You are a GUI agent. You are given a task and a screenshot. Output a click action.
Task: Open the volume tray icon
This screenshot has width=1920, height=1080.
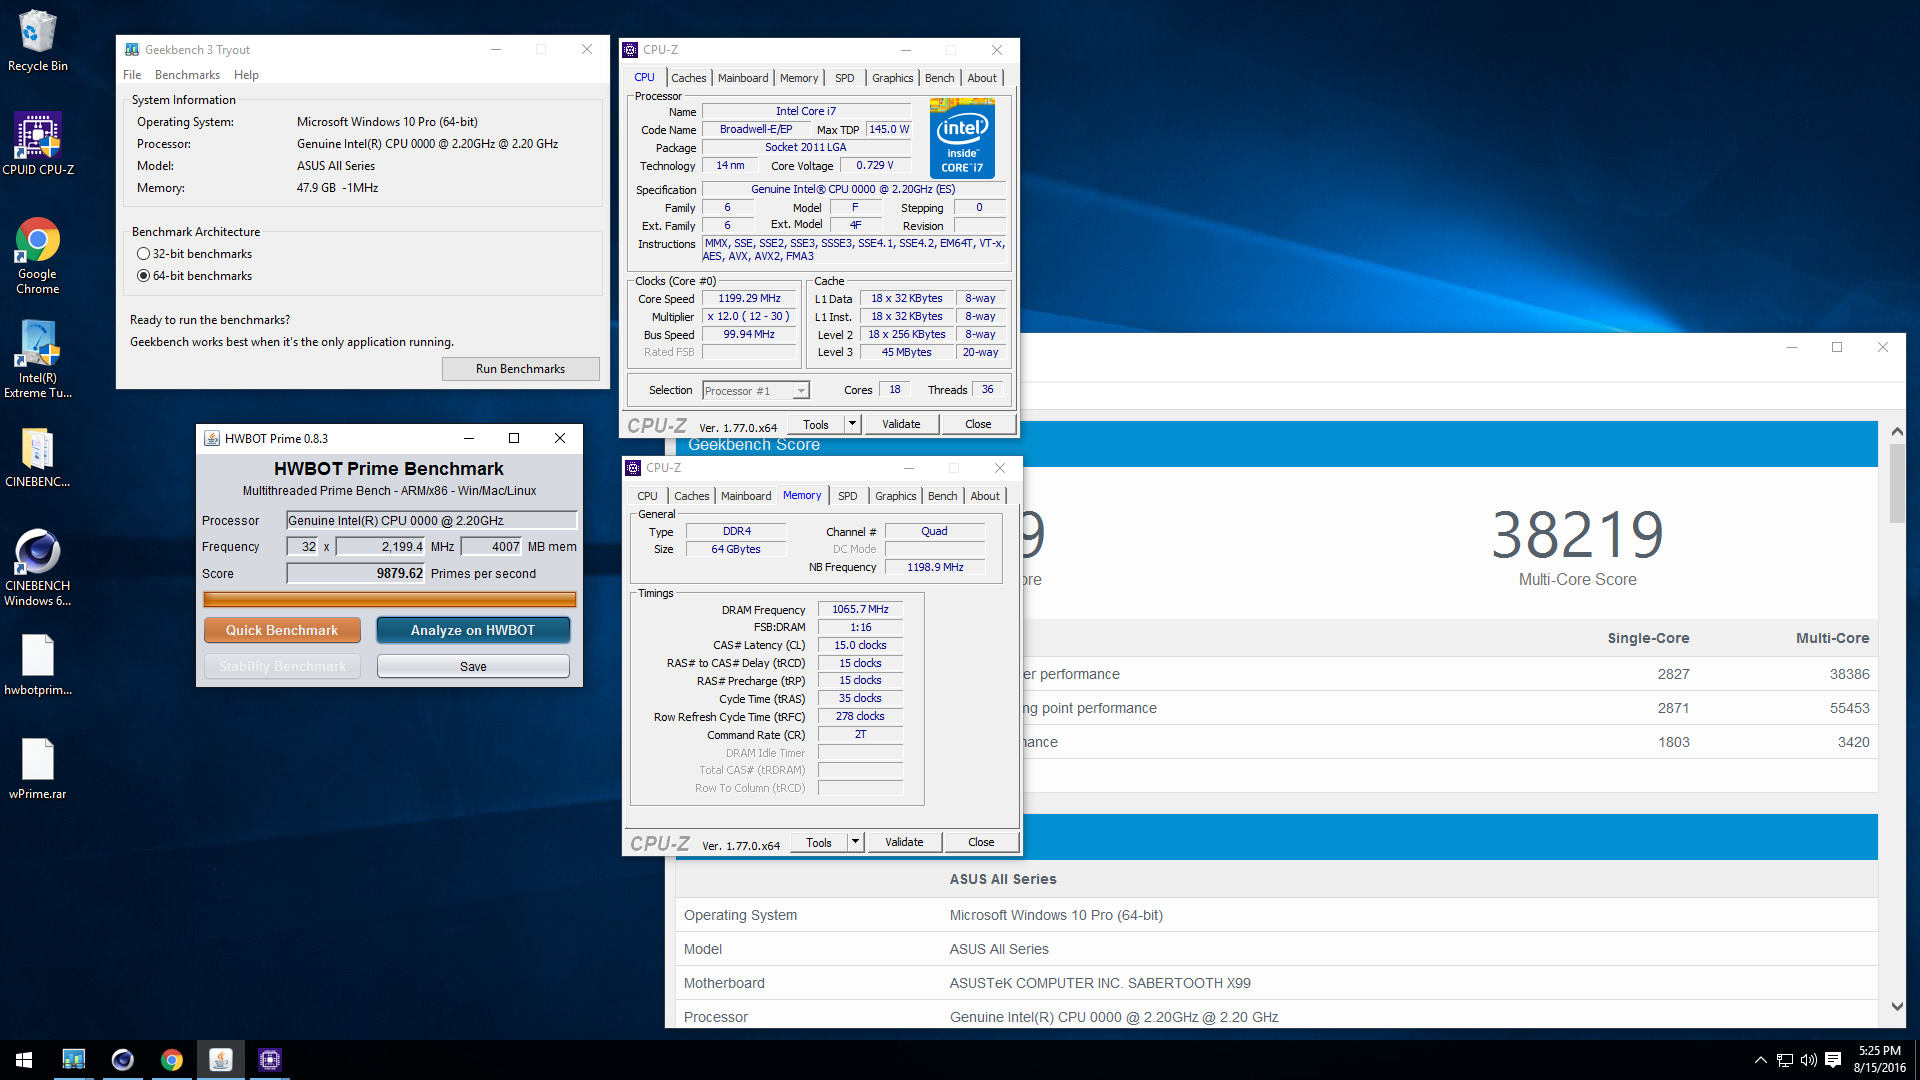[x=1808, y=1060]
